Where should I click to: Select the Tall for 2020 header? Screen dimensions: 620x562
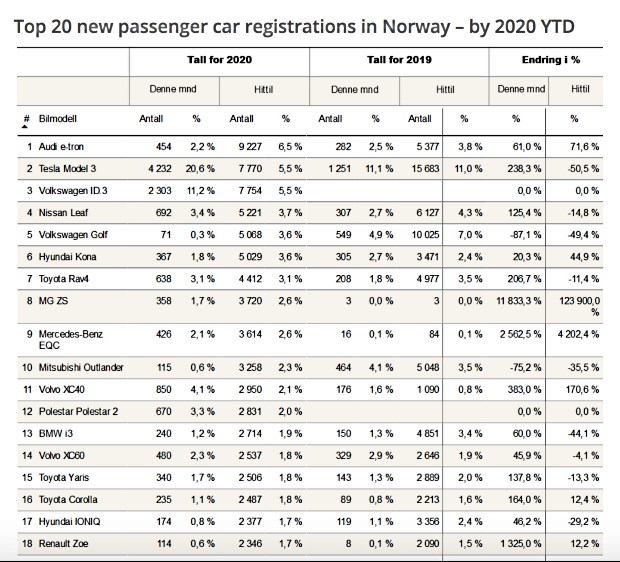click(x=221, y=60)
